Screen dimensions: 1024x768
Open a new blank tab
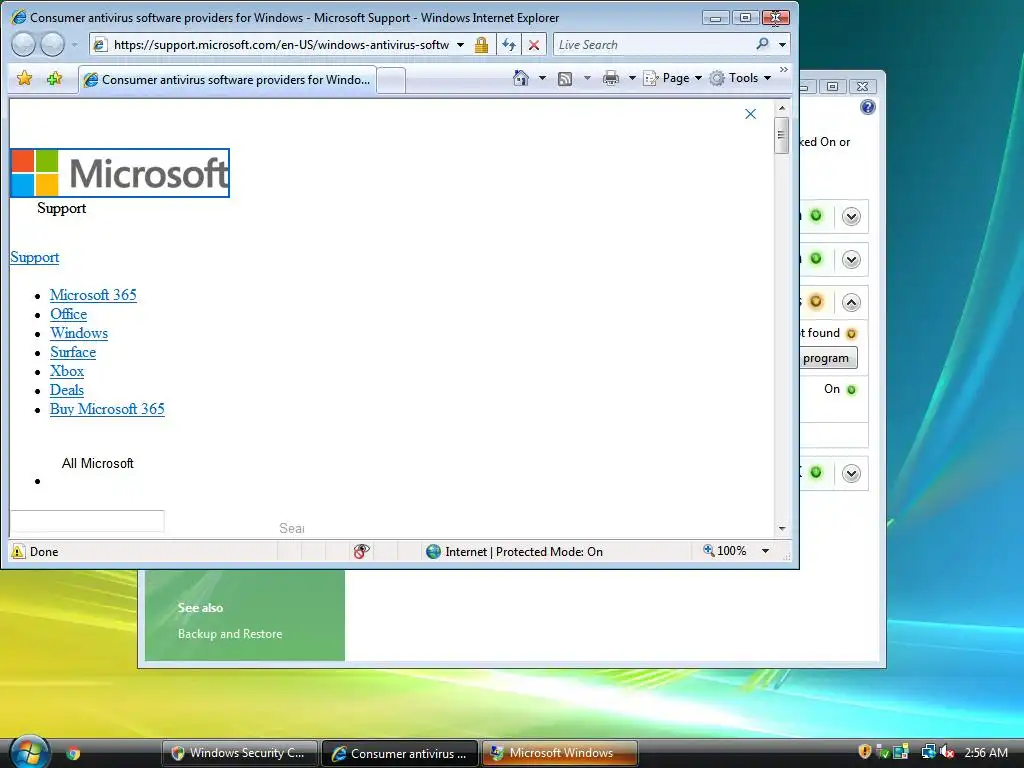[x=391, y=80]
